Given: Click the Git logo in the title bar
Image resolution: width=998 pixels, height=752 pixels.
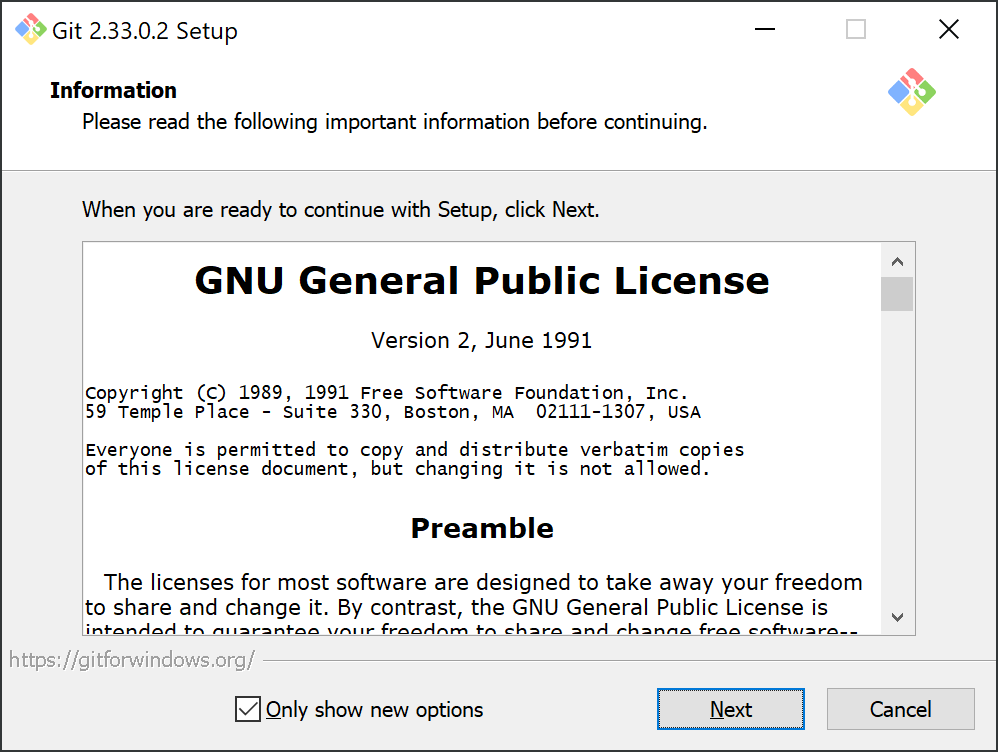Looking at the screenshot, I should (31, 29).
